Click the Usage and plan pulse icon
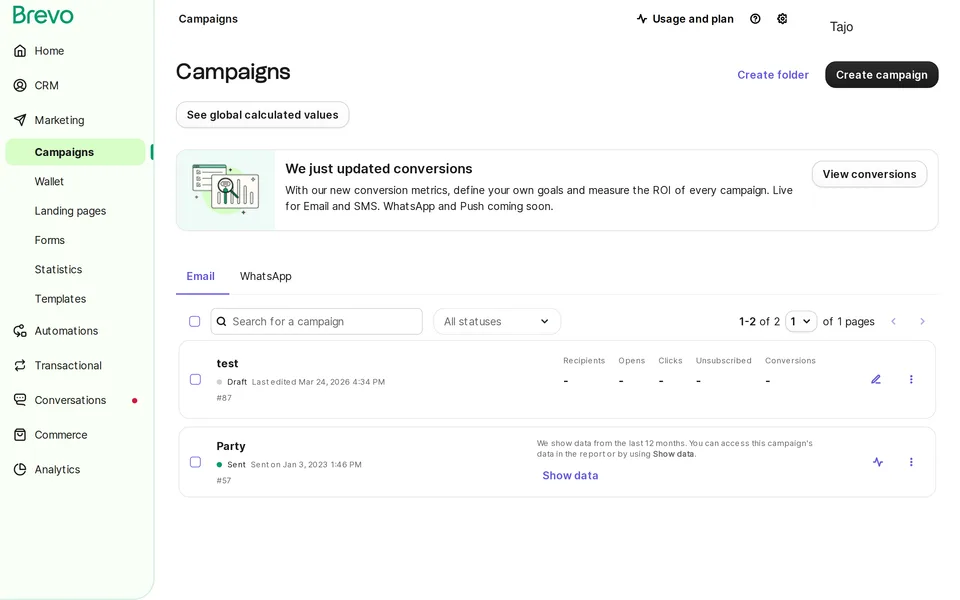 (x=642, y=19)
